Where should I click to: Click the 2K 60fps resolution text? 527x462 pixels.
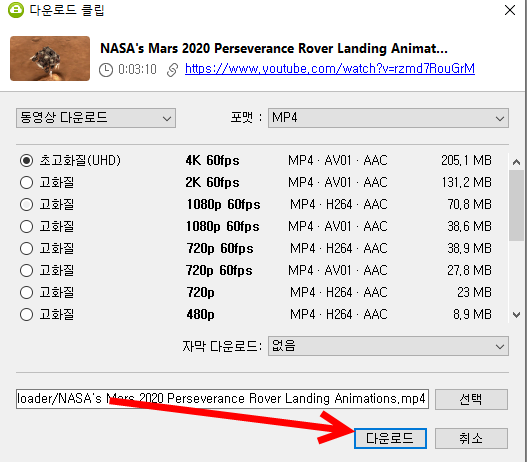pyautogui.click(x=212, y=182)
